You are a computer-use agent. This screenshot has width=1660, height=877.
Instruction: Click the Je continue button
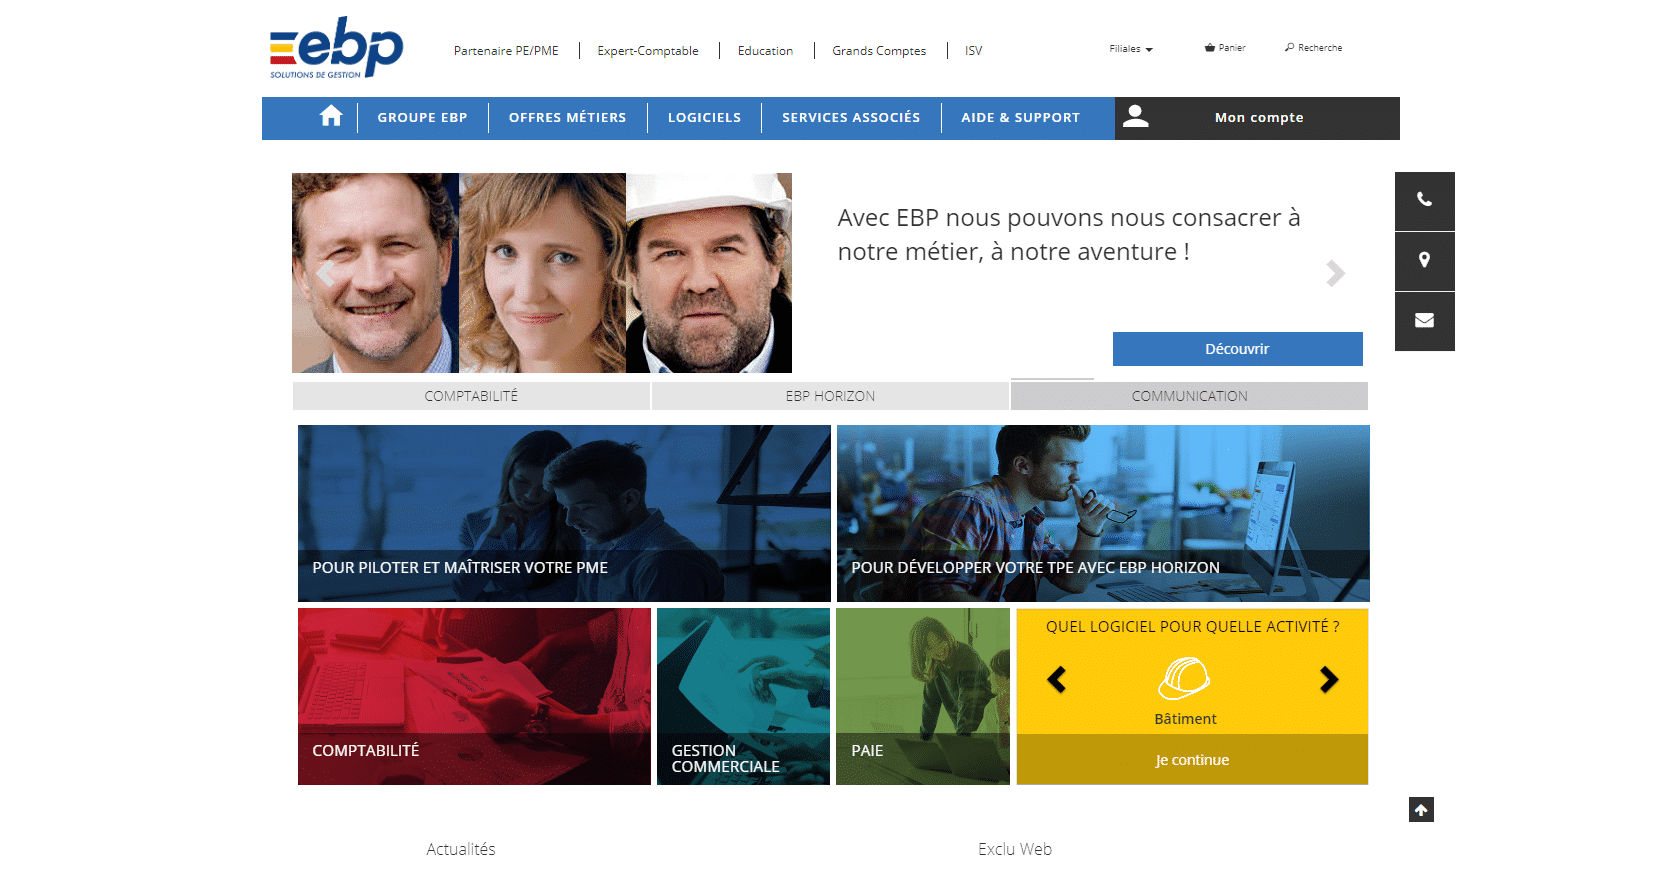pyautogui.click(x=1192, y=760)
